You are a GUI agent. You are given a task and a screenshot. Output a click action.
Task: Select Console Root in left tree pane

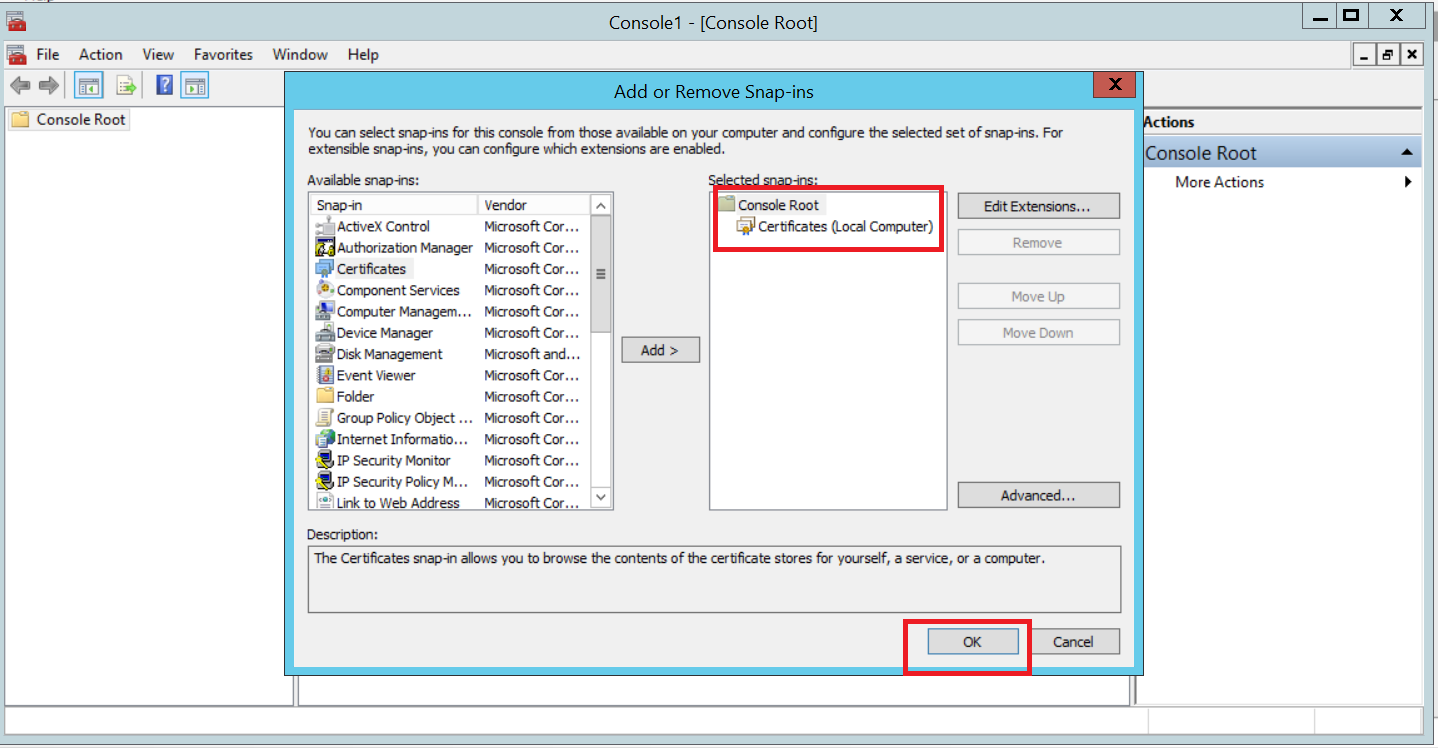pos(81,120)
